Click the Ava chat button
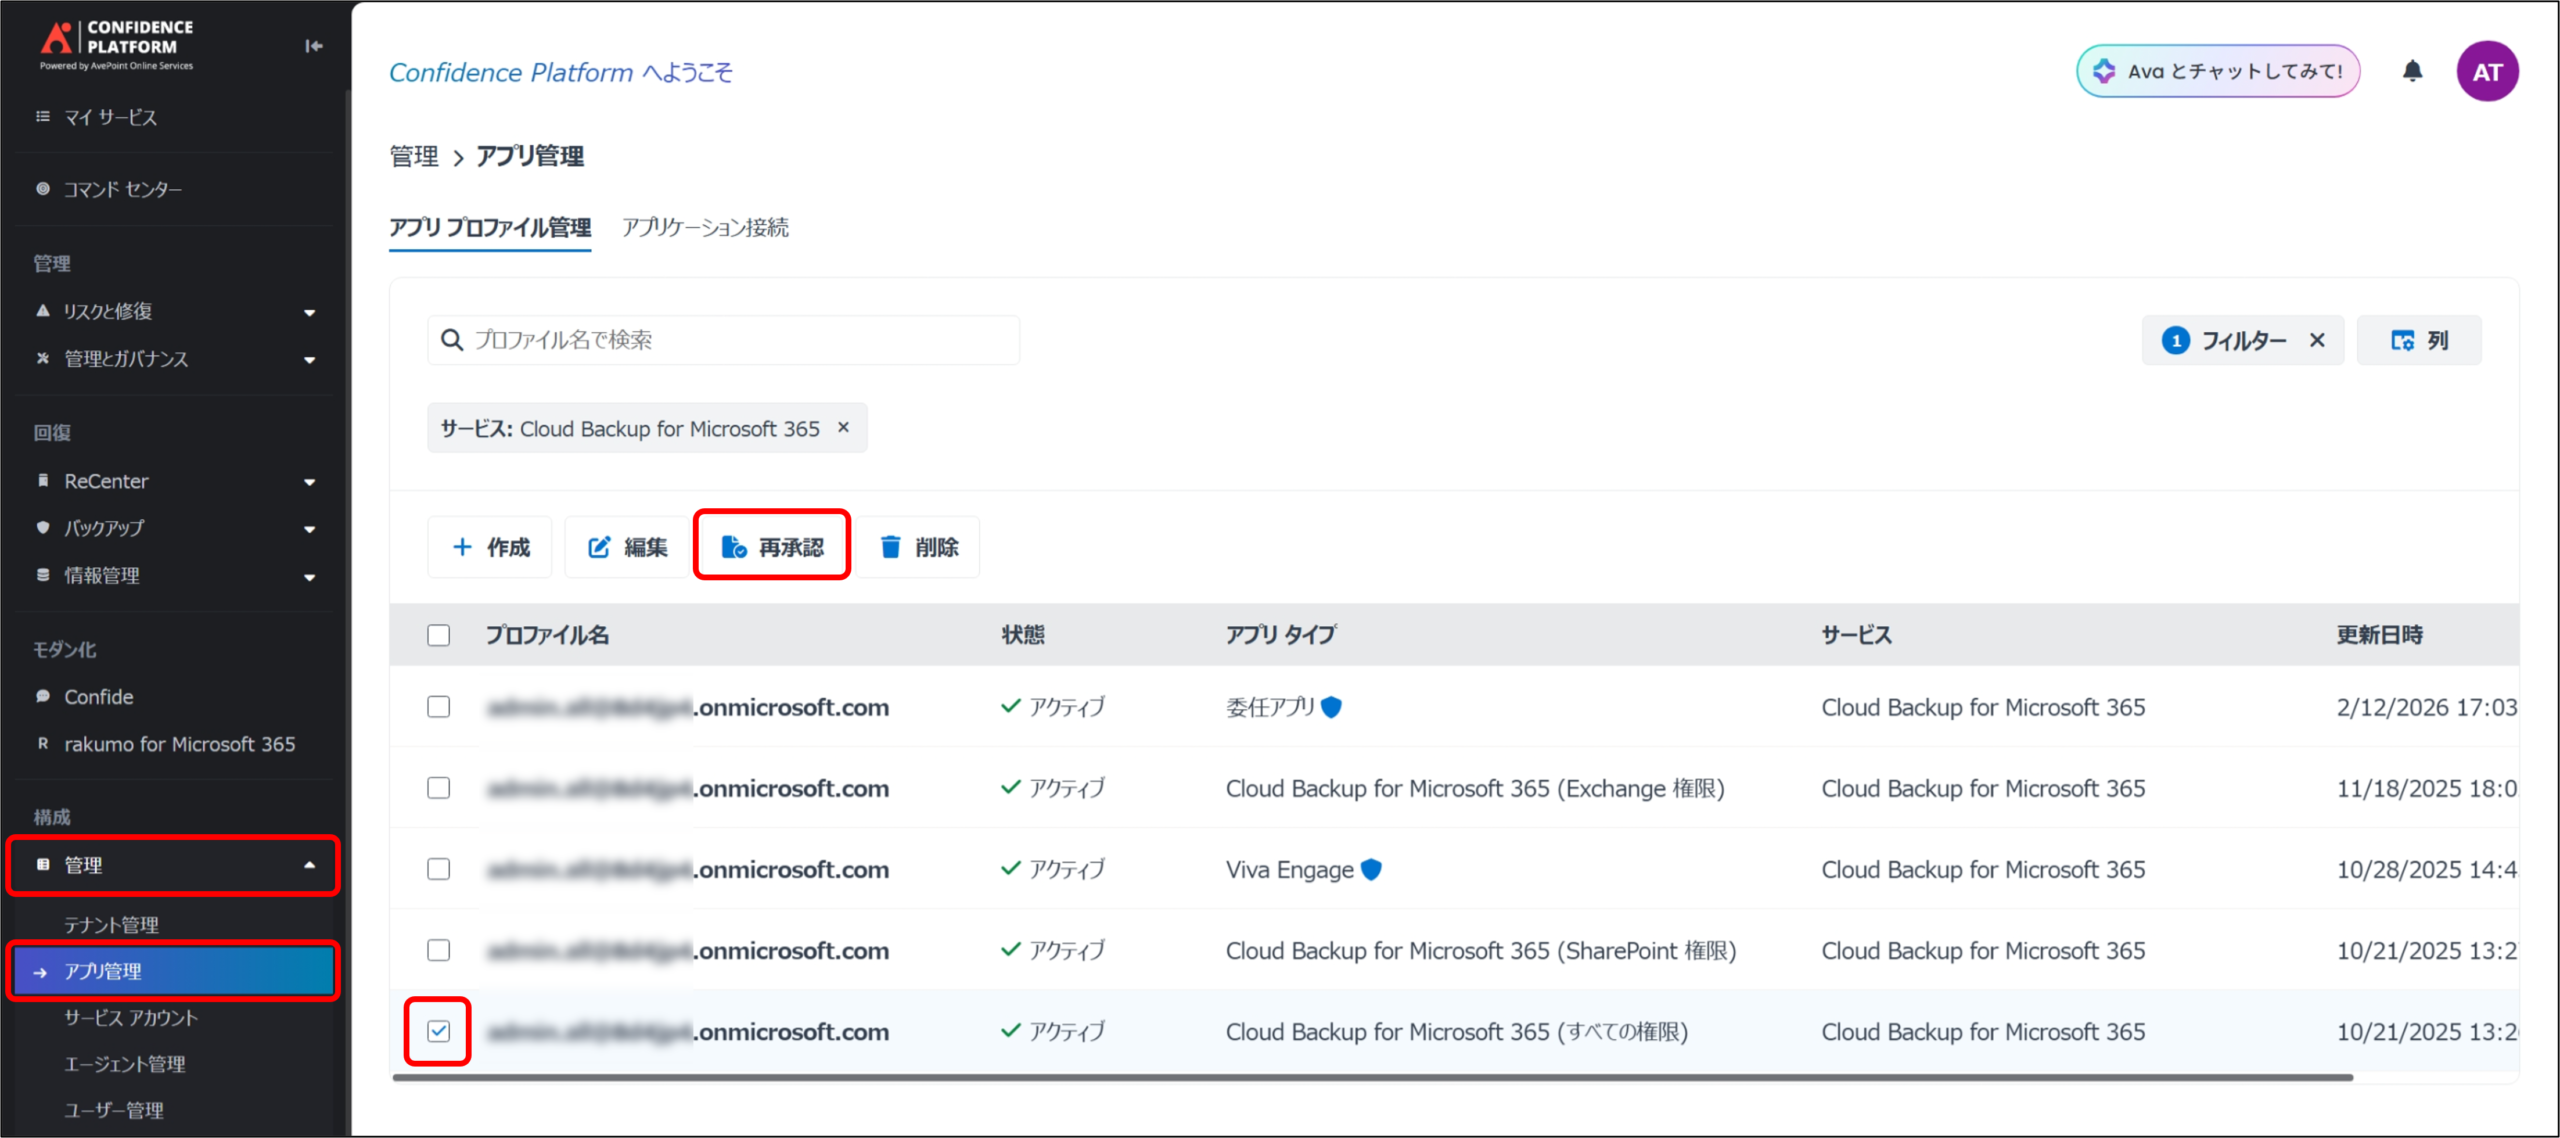The image size is (2560, 1138). point(2217,71)
